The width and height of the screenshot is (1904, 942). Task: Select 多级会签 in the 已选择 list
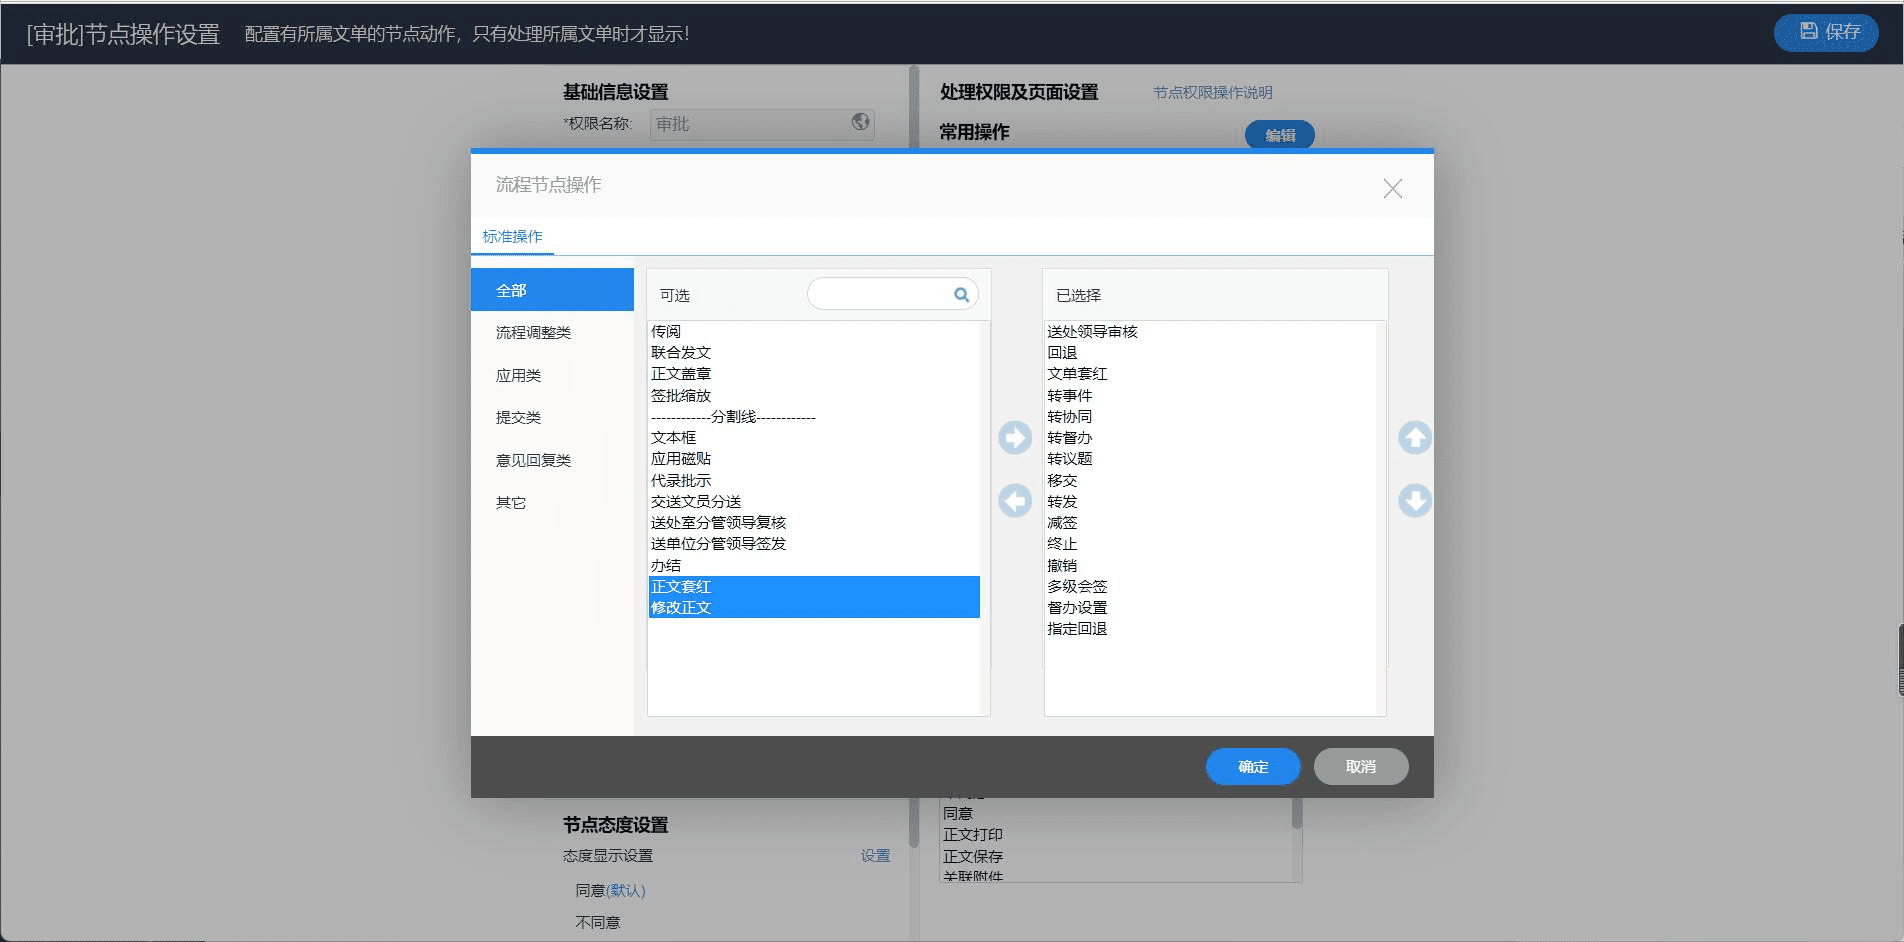[x=1211, y=587]
